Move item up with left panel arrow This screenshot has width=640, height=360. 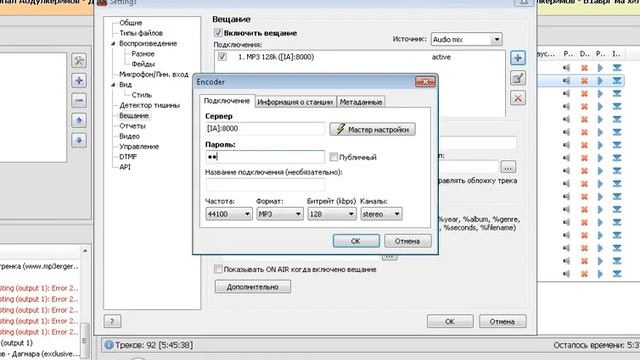79,120
